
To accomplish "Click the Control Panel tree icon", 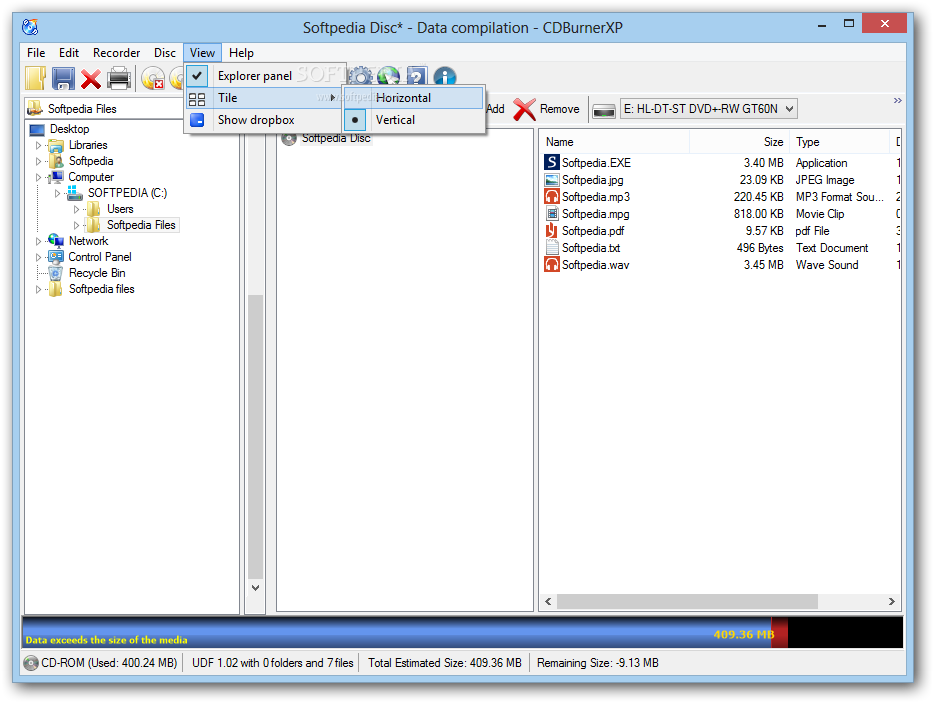I will [55, 257].
